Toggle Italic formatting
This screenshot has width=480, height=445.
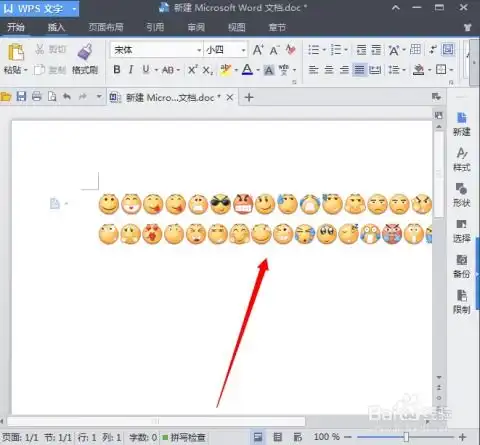(x=131, y=70)
